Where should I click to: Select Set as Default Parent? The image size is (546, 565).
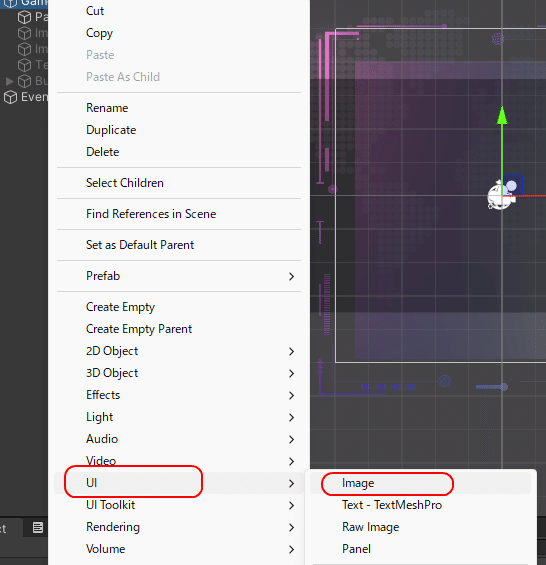(179, 245)
